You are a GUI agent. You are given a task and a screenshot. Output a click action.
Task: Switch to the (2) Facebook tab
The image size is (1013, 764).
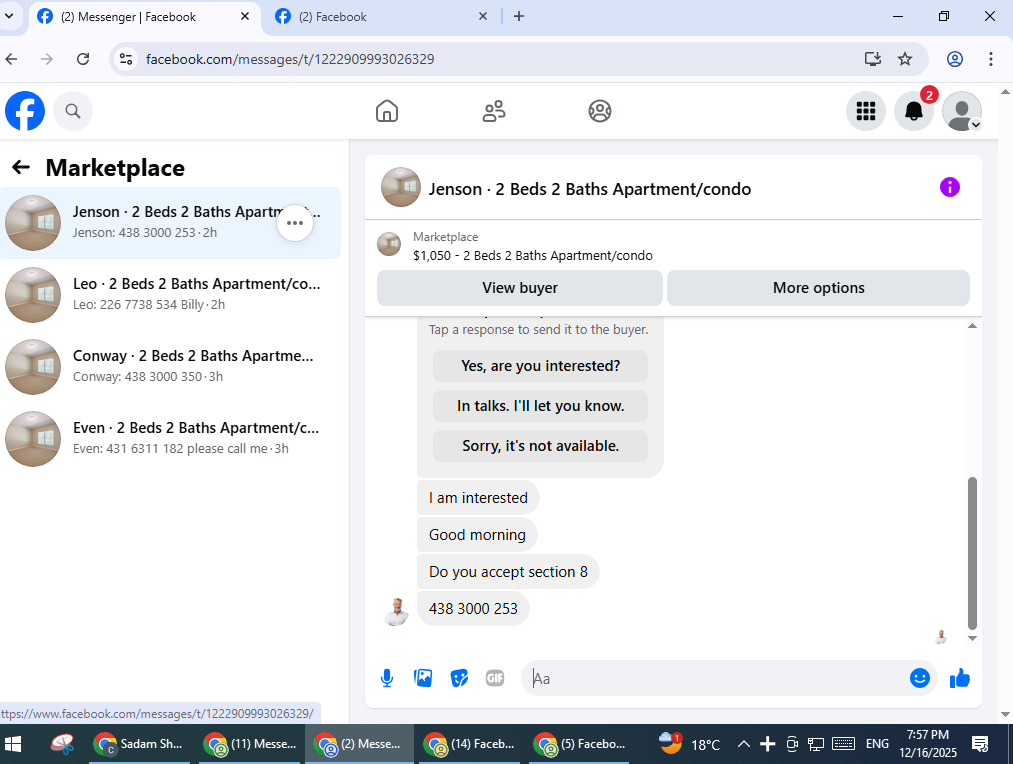click(x=333, y=17)
